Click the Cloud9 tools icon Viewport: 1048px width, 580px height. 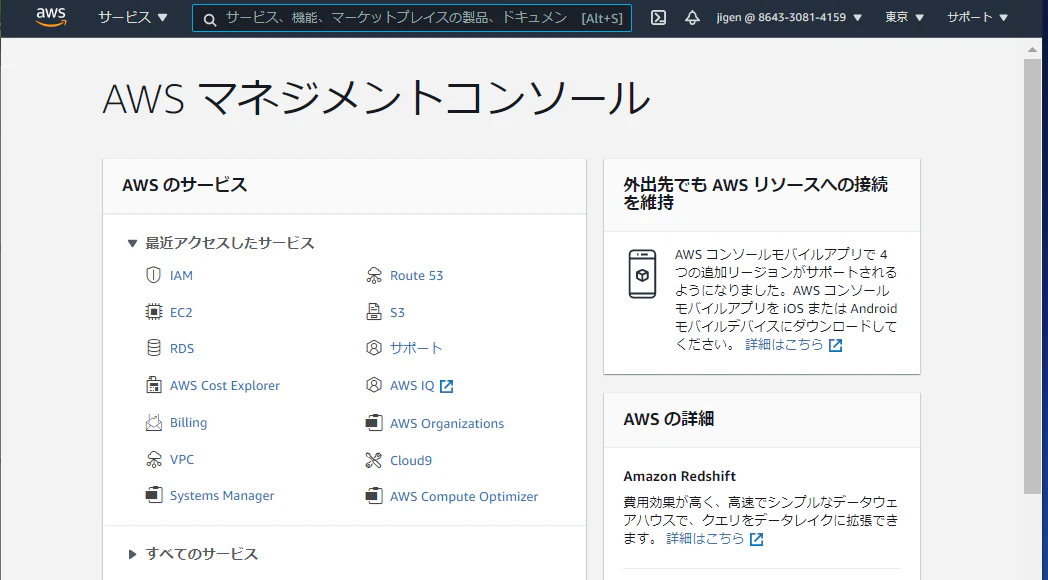[374, 460]
